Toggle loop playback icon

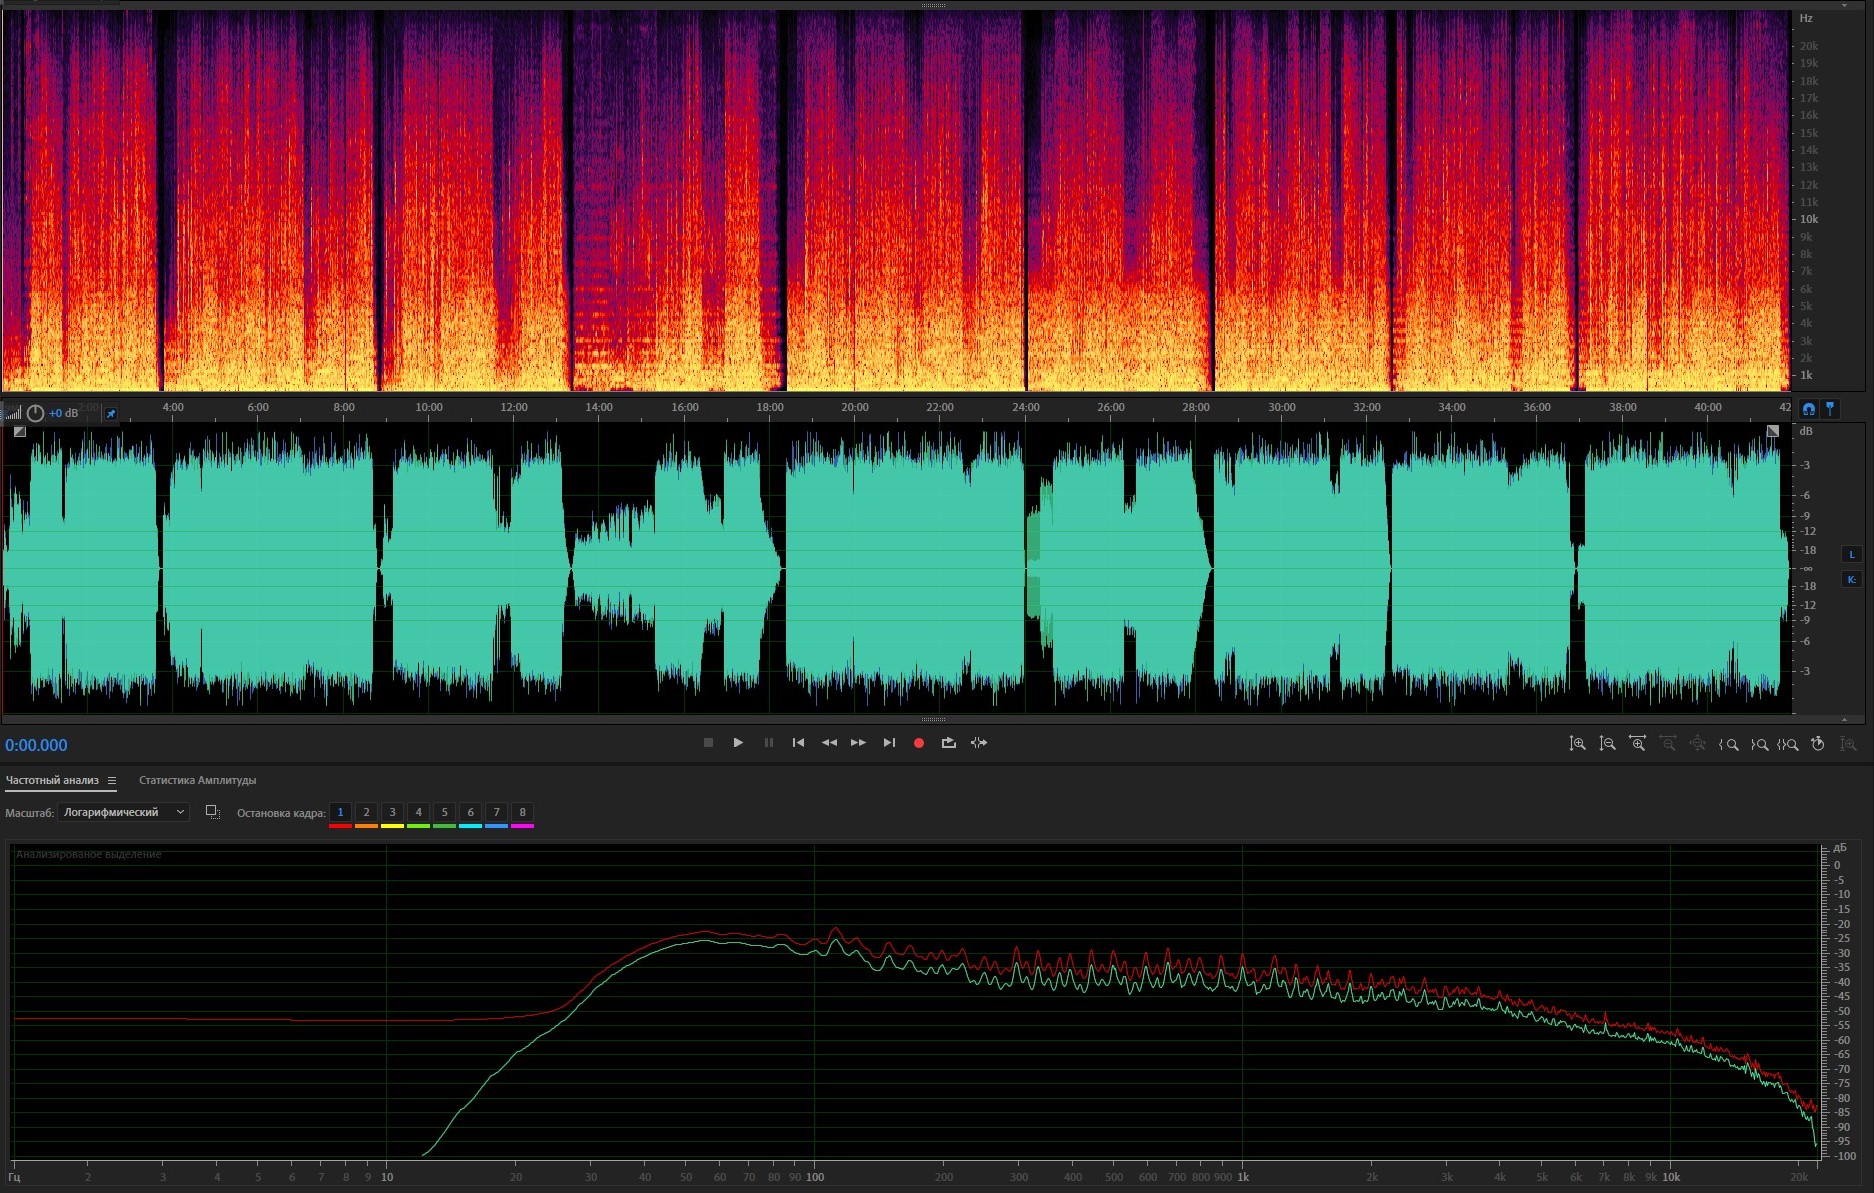pos(948,743)
